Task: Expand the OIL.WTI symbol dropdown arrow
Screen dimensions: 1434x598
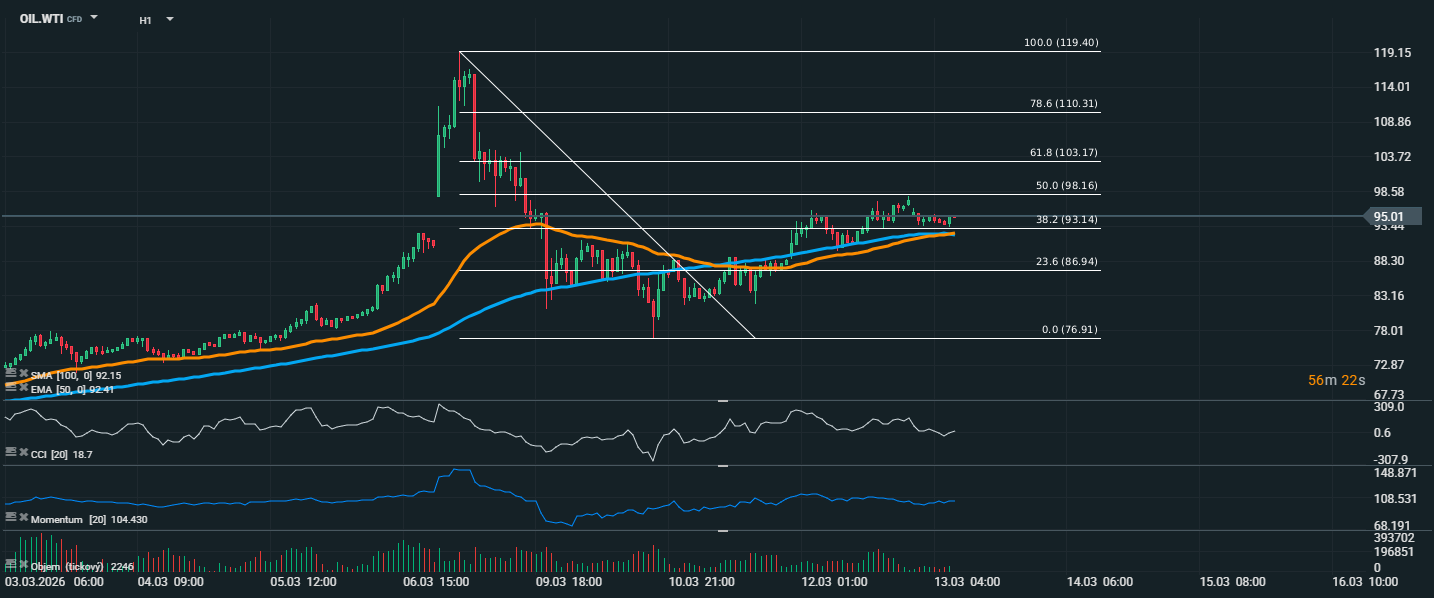Action: (x=94, y=18)
